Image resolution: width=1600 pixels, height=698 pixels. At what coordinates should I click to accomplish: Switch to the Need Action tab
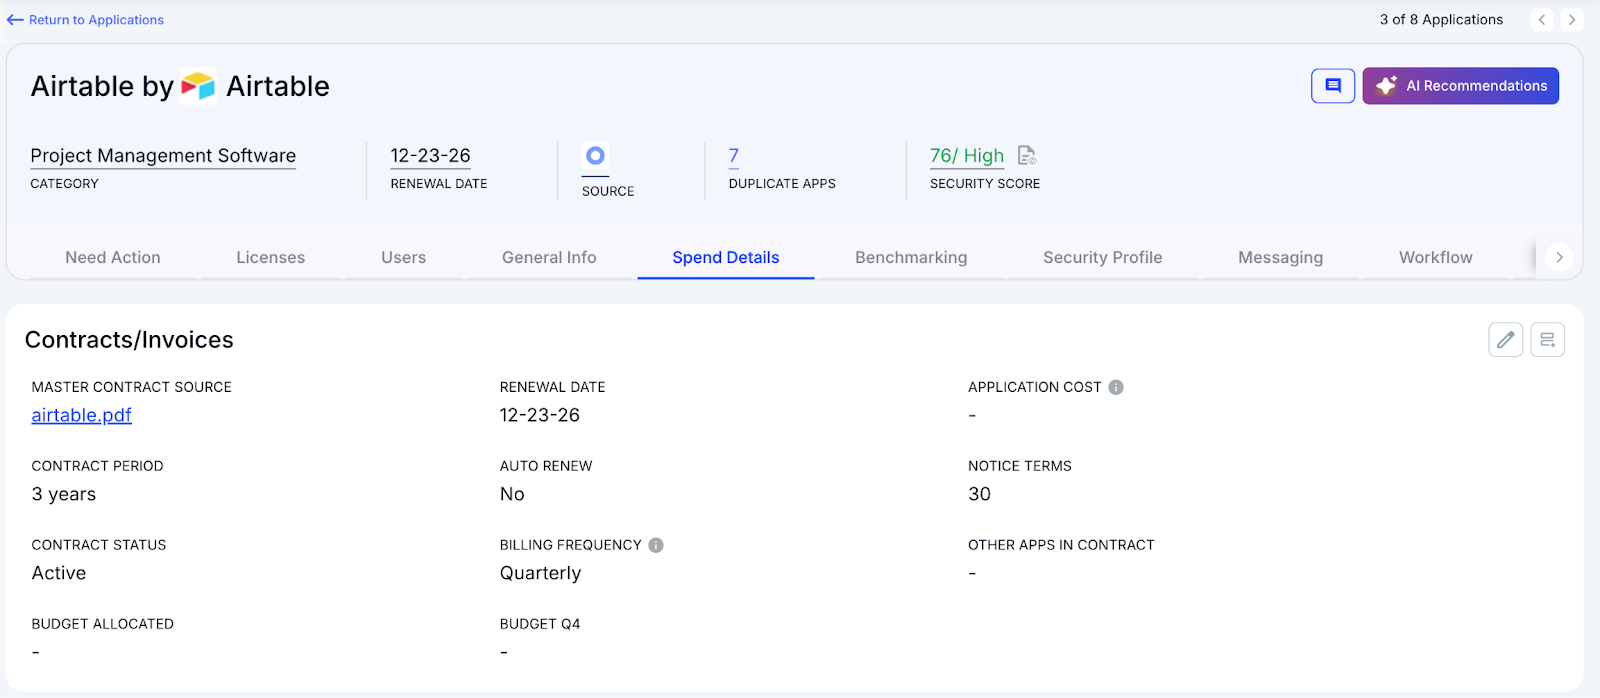pyautogui.click(x=113, y=257)
